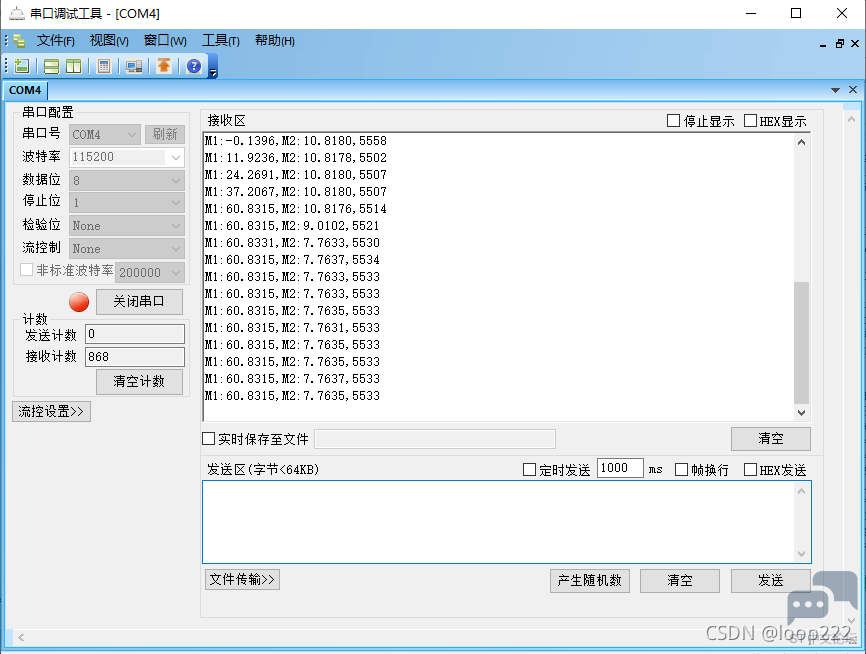
Task: Click the MDI child restore icon
Action: pyautogui.click(x=839, y=44)
